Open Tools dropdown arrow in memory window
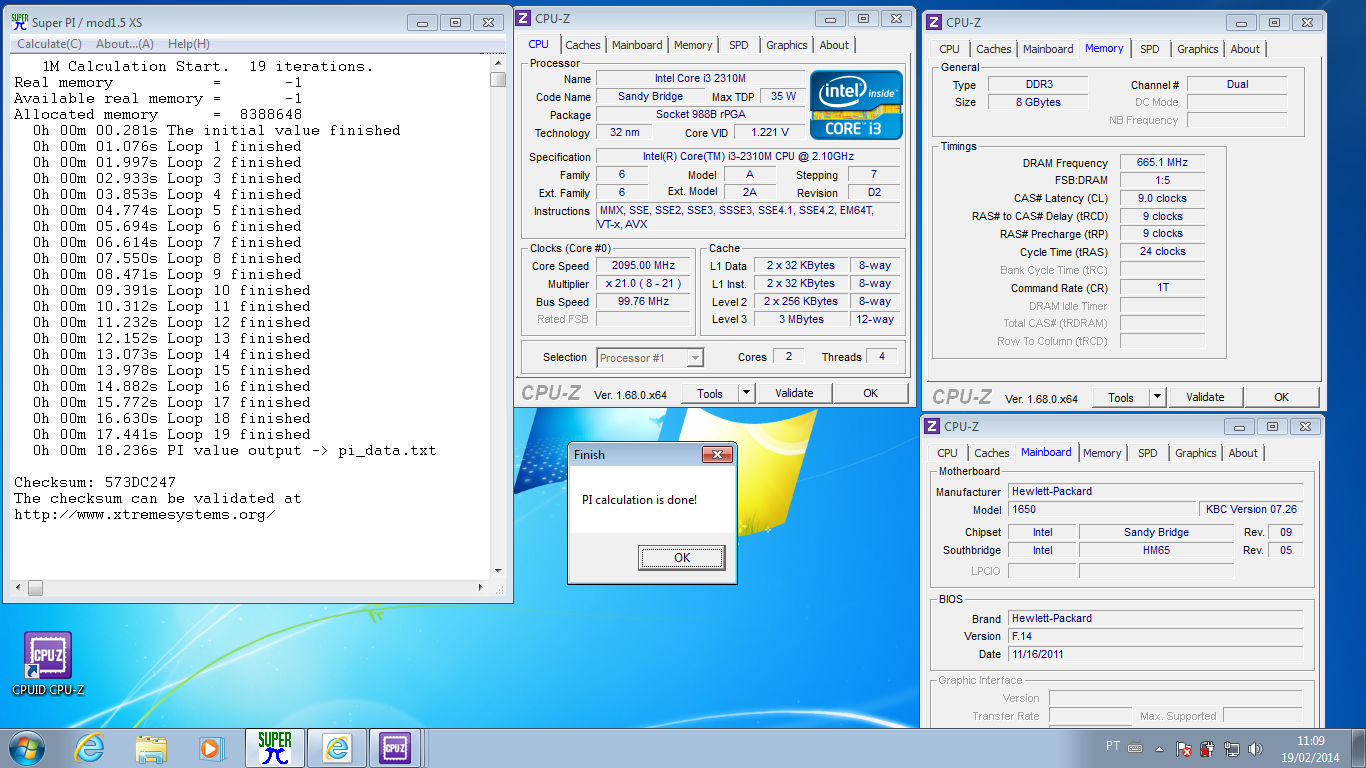The image size is (1366, 768). 1157,397
